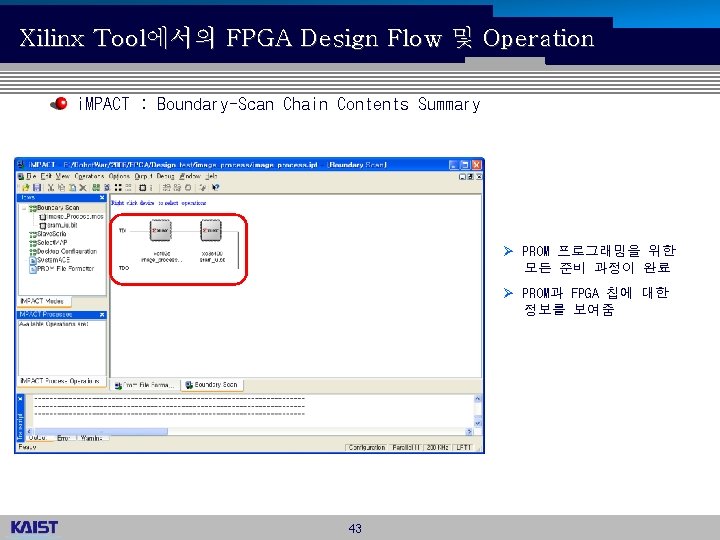
Task: Click the Parallel III status bar entry
Action: [x=406, y=447]
